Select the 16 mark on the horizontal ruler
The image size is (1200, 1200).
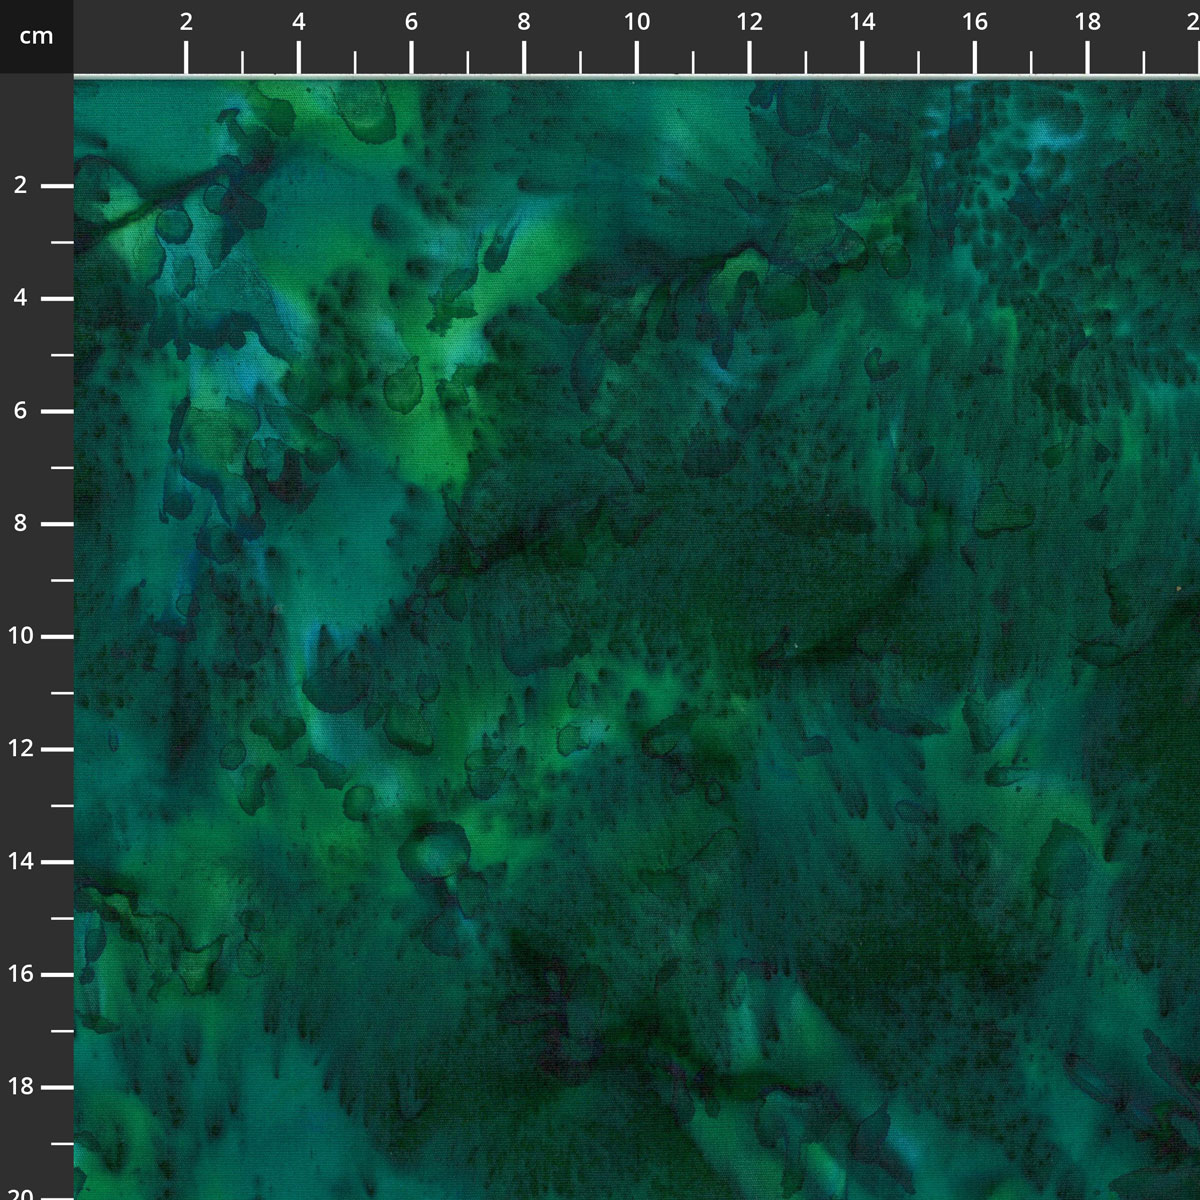[975, 23]
